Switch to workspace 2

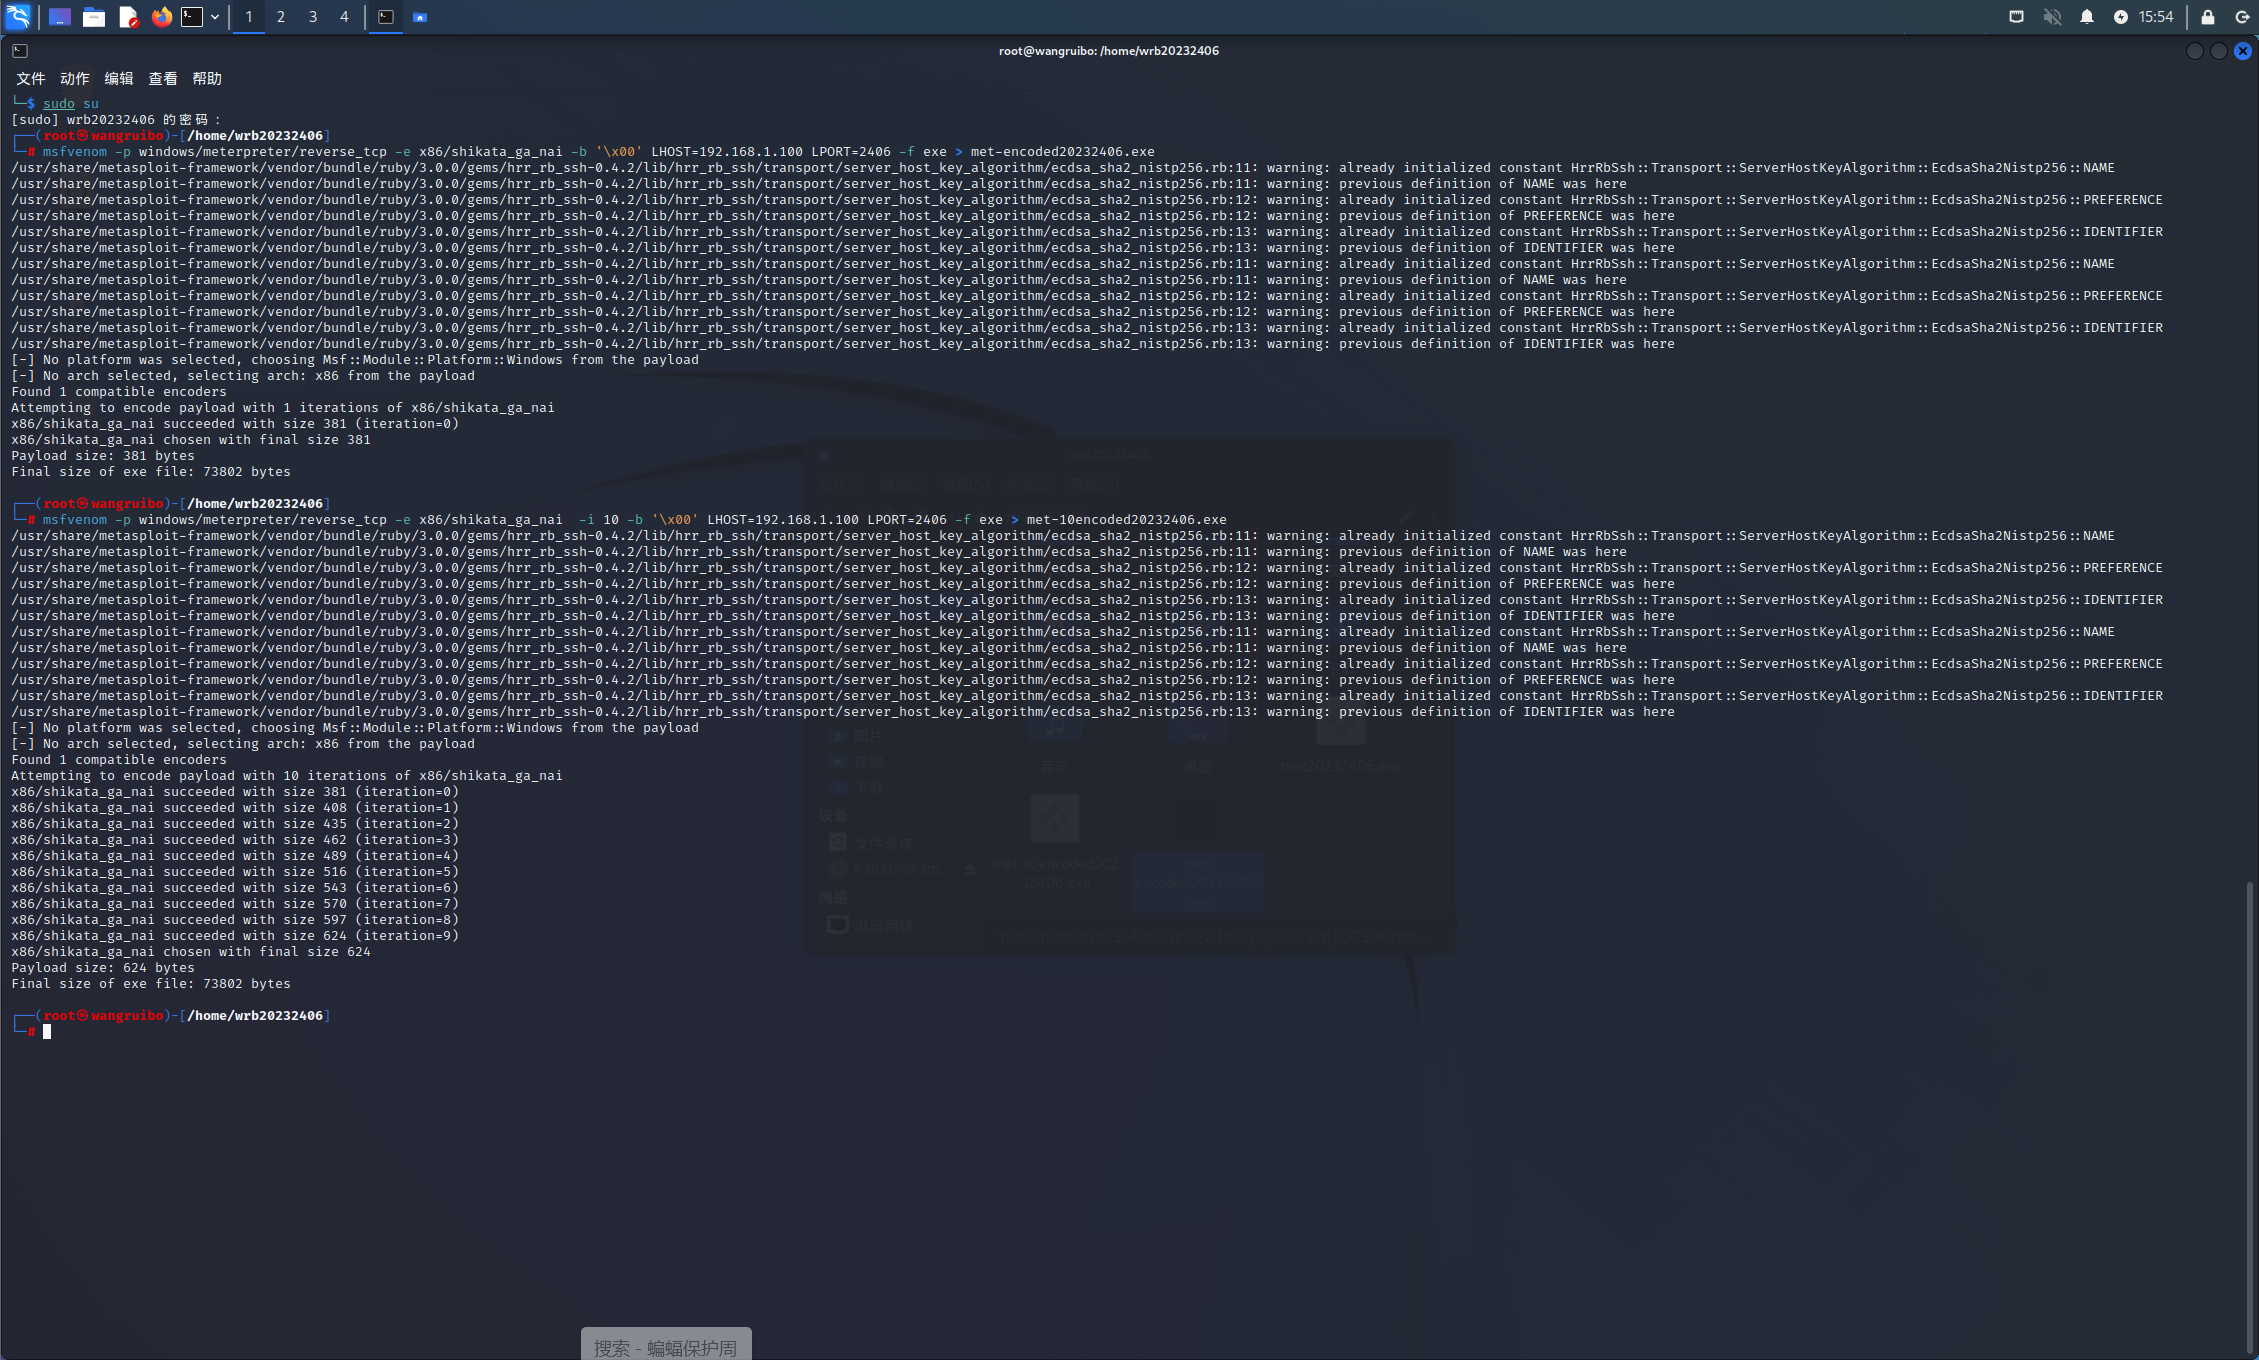[281, 17]
